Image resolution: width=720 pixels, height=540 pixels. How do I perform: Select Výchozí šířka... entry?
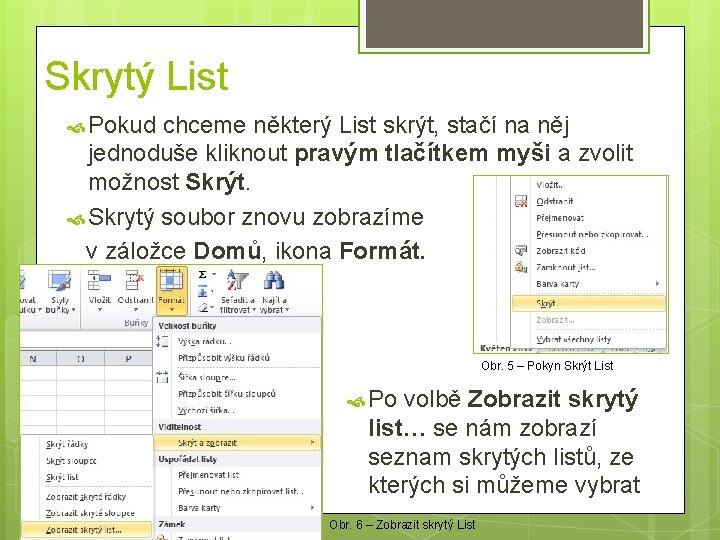click(206, 410)
